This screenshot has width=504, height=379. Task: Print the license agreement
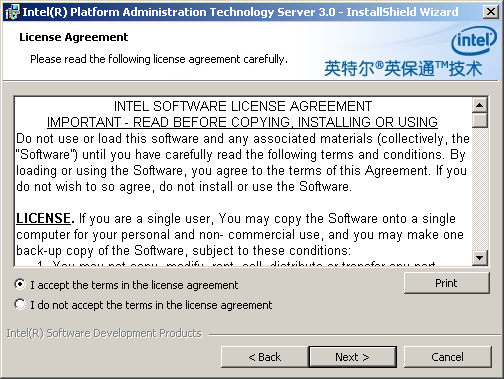click(447, 283)
